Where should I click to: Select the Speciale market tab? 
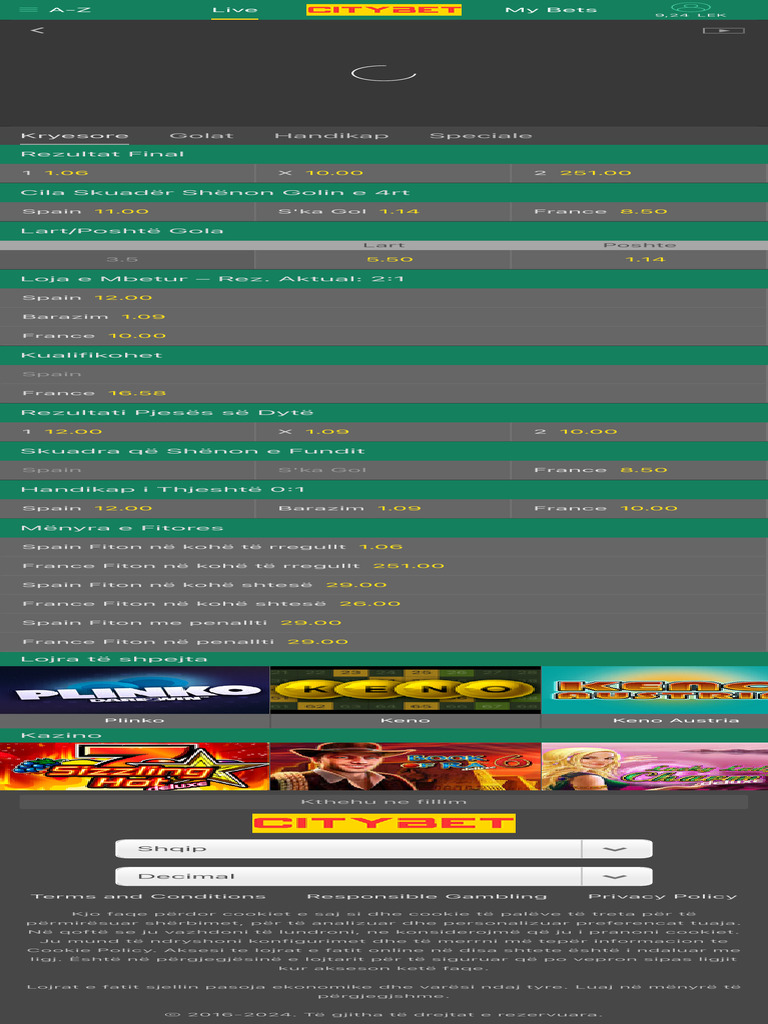point(481,135)
